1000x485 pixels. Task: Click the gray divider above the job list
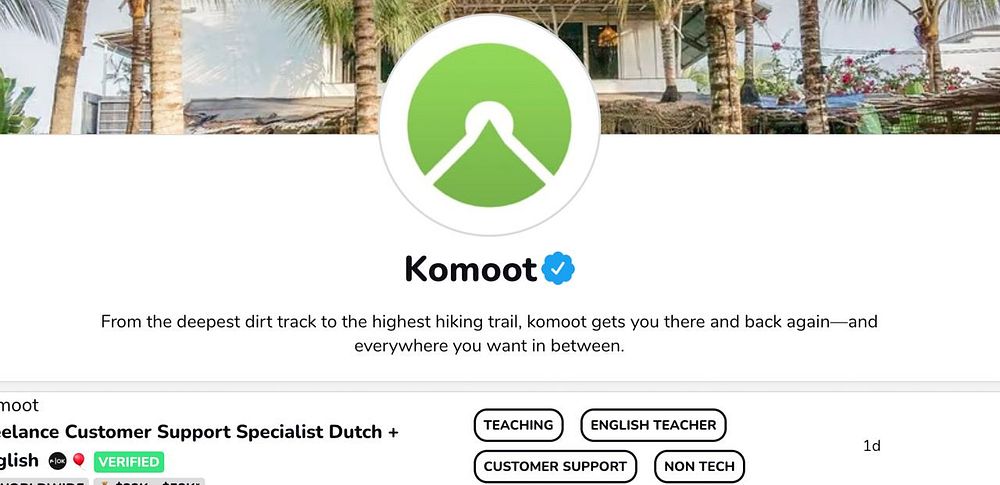point(500,387)
